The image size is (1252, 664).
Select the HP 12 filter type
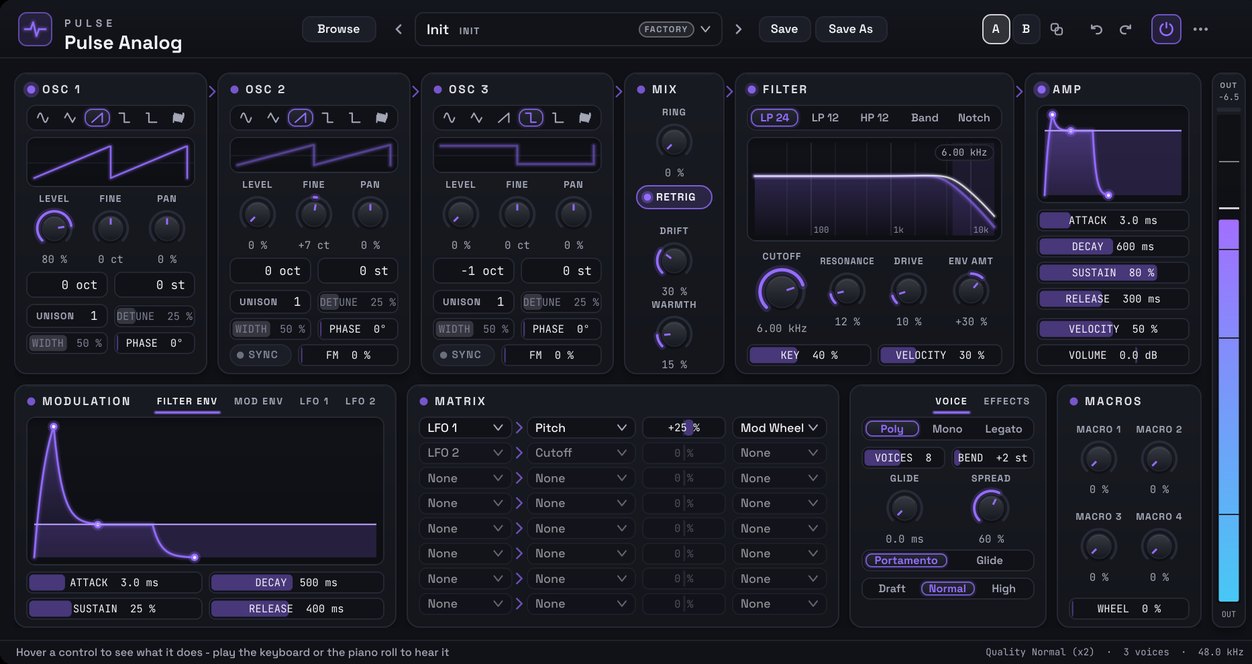(874, 118)
